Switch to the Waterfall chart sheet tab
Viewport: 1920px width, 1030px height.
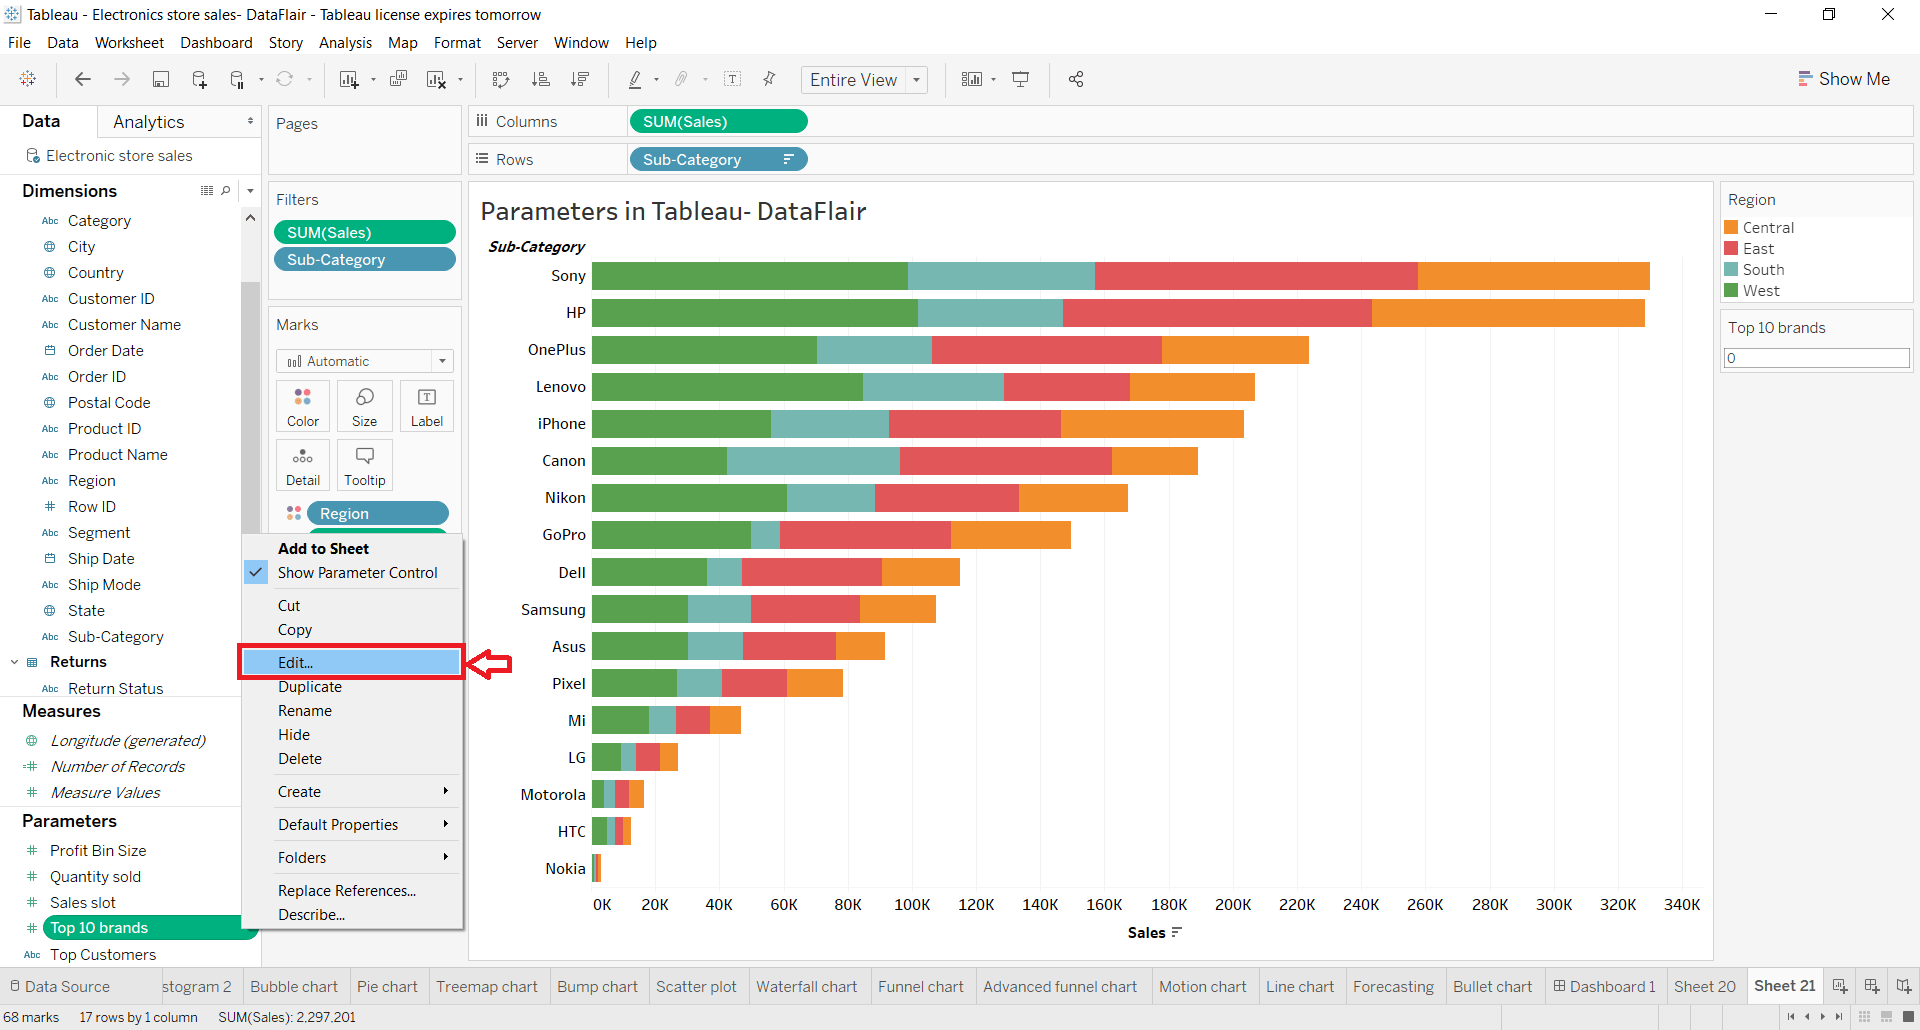[x=807, y=986]
